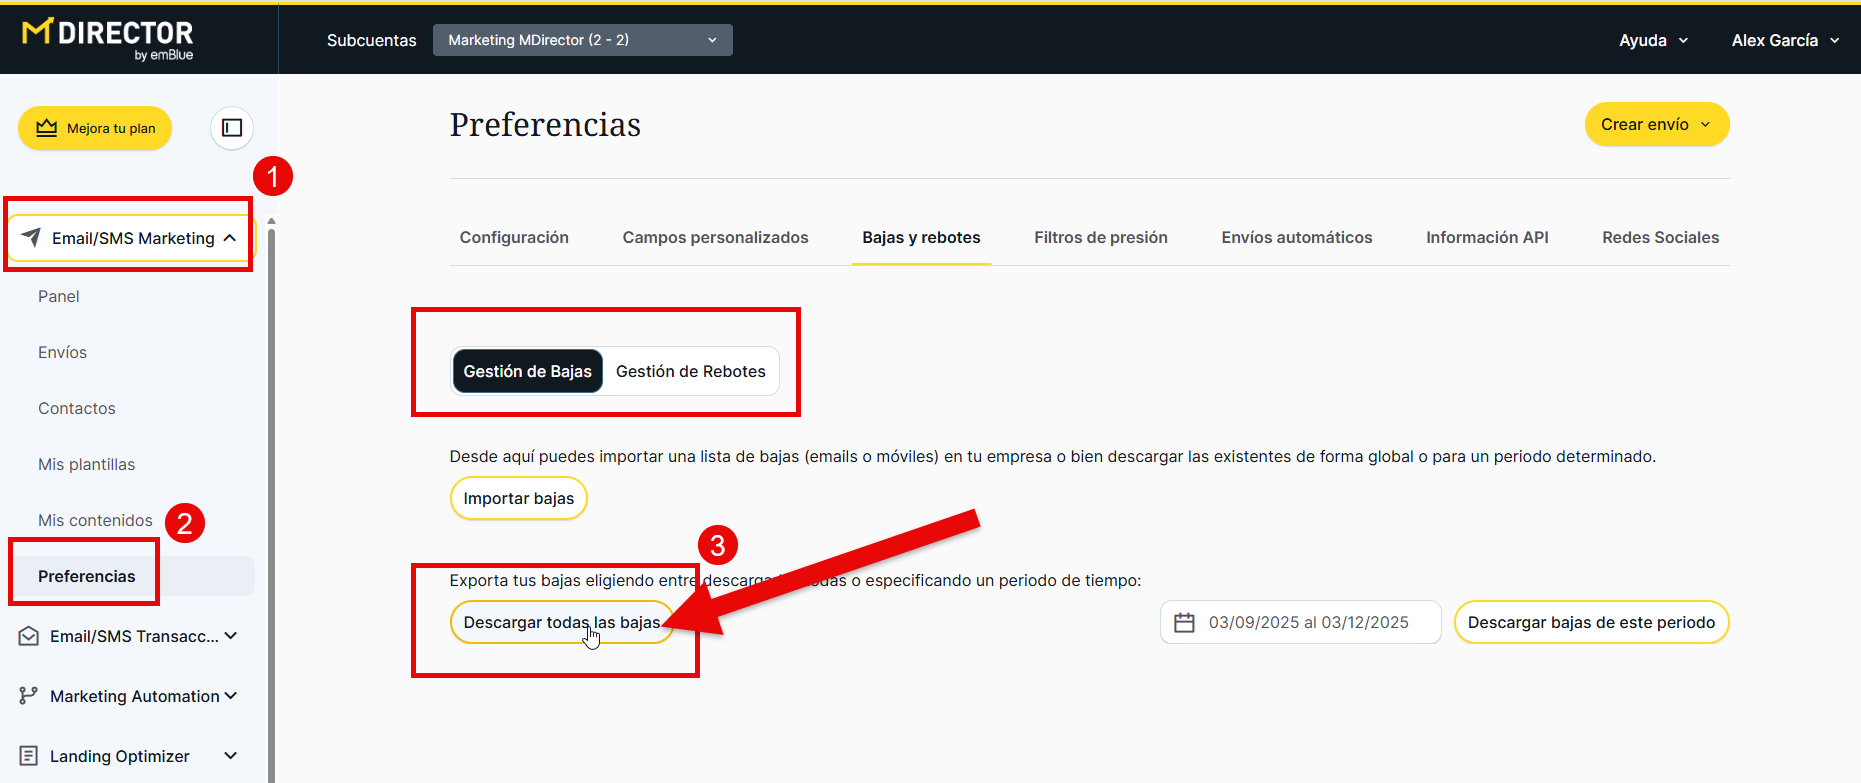
Task: Open the Alex García user menu
Action: point(1785,40)
